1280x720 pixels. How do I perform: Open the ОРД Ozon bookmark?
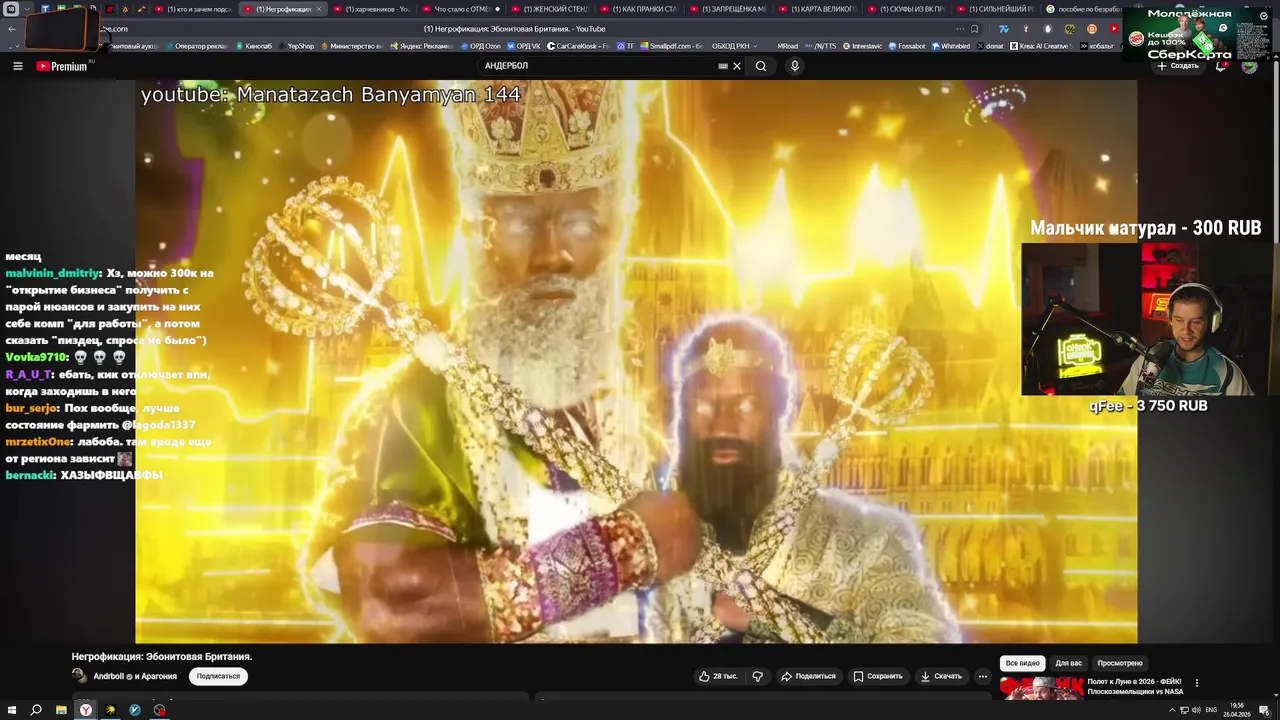pyautogui.click(x=481, y=46)
